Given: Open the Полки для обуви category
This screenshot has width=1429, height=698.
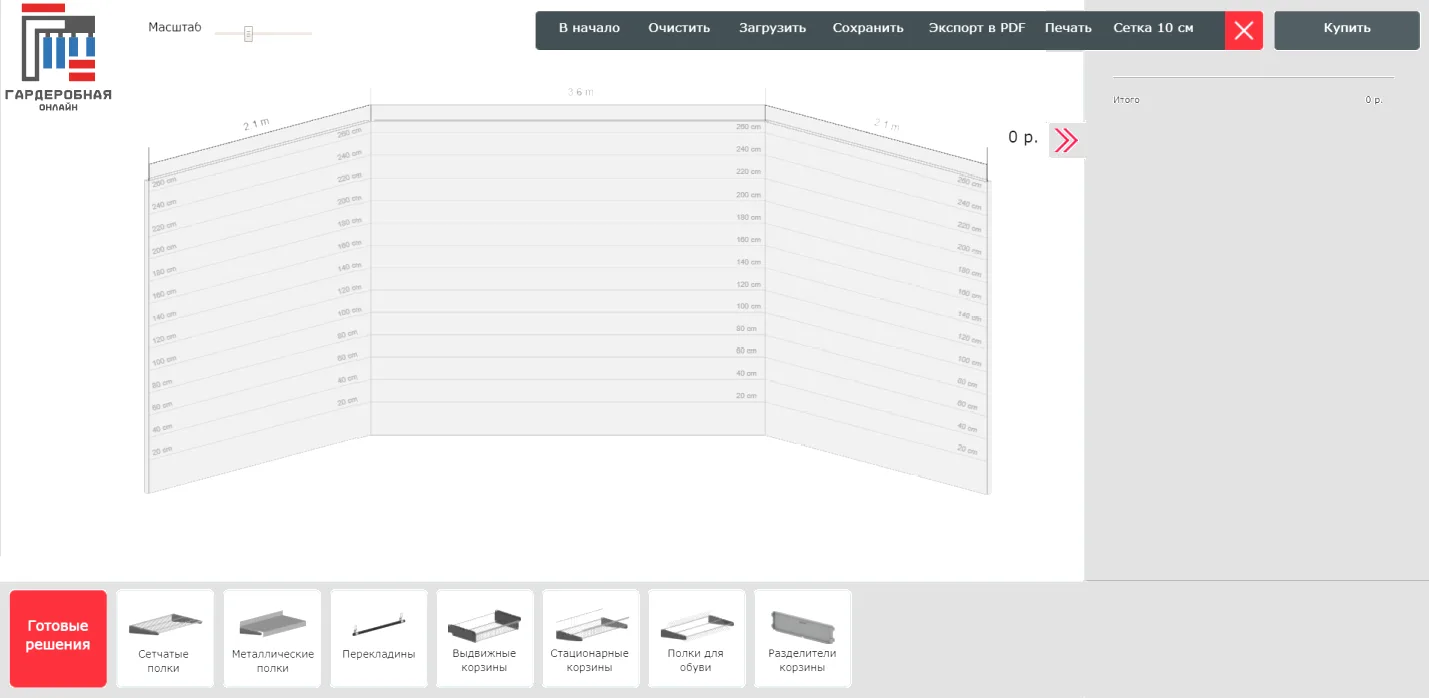Looking at the screenshot, I should (696, 639).
